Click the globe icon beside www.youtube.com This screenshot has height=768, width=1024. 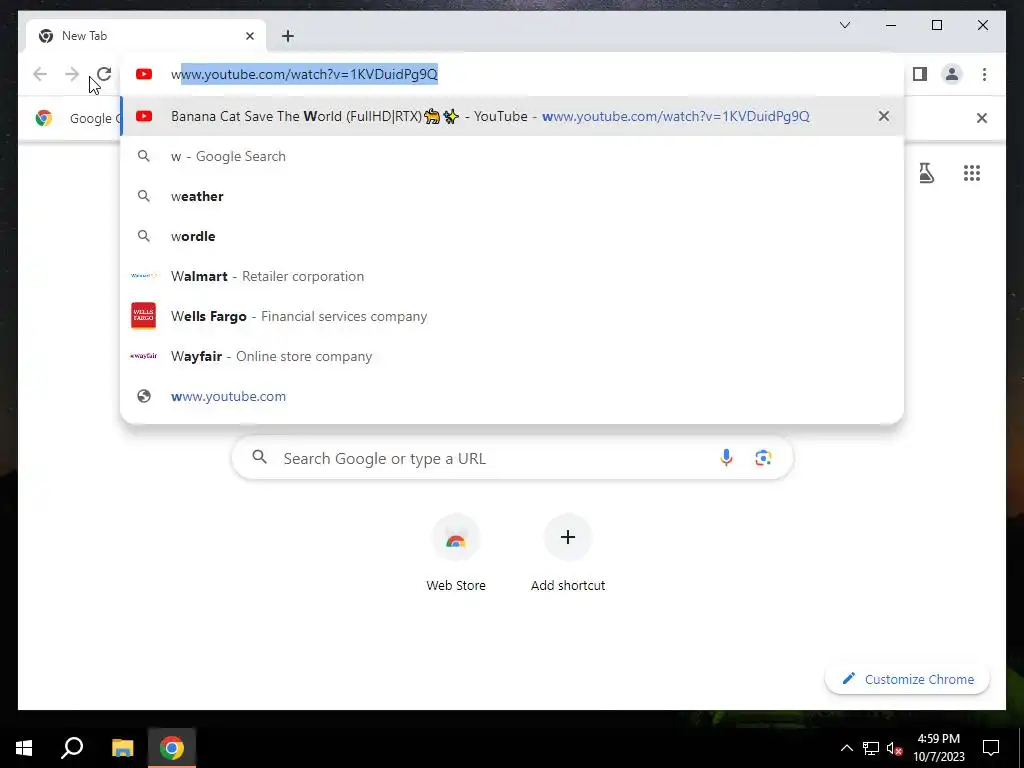[144, 396]
